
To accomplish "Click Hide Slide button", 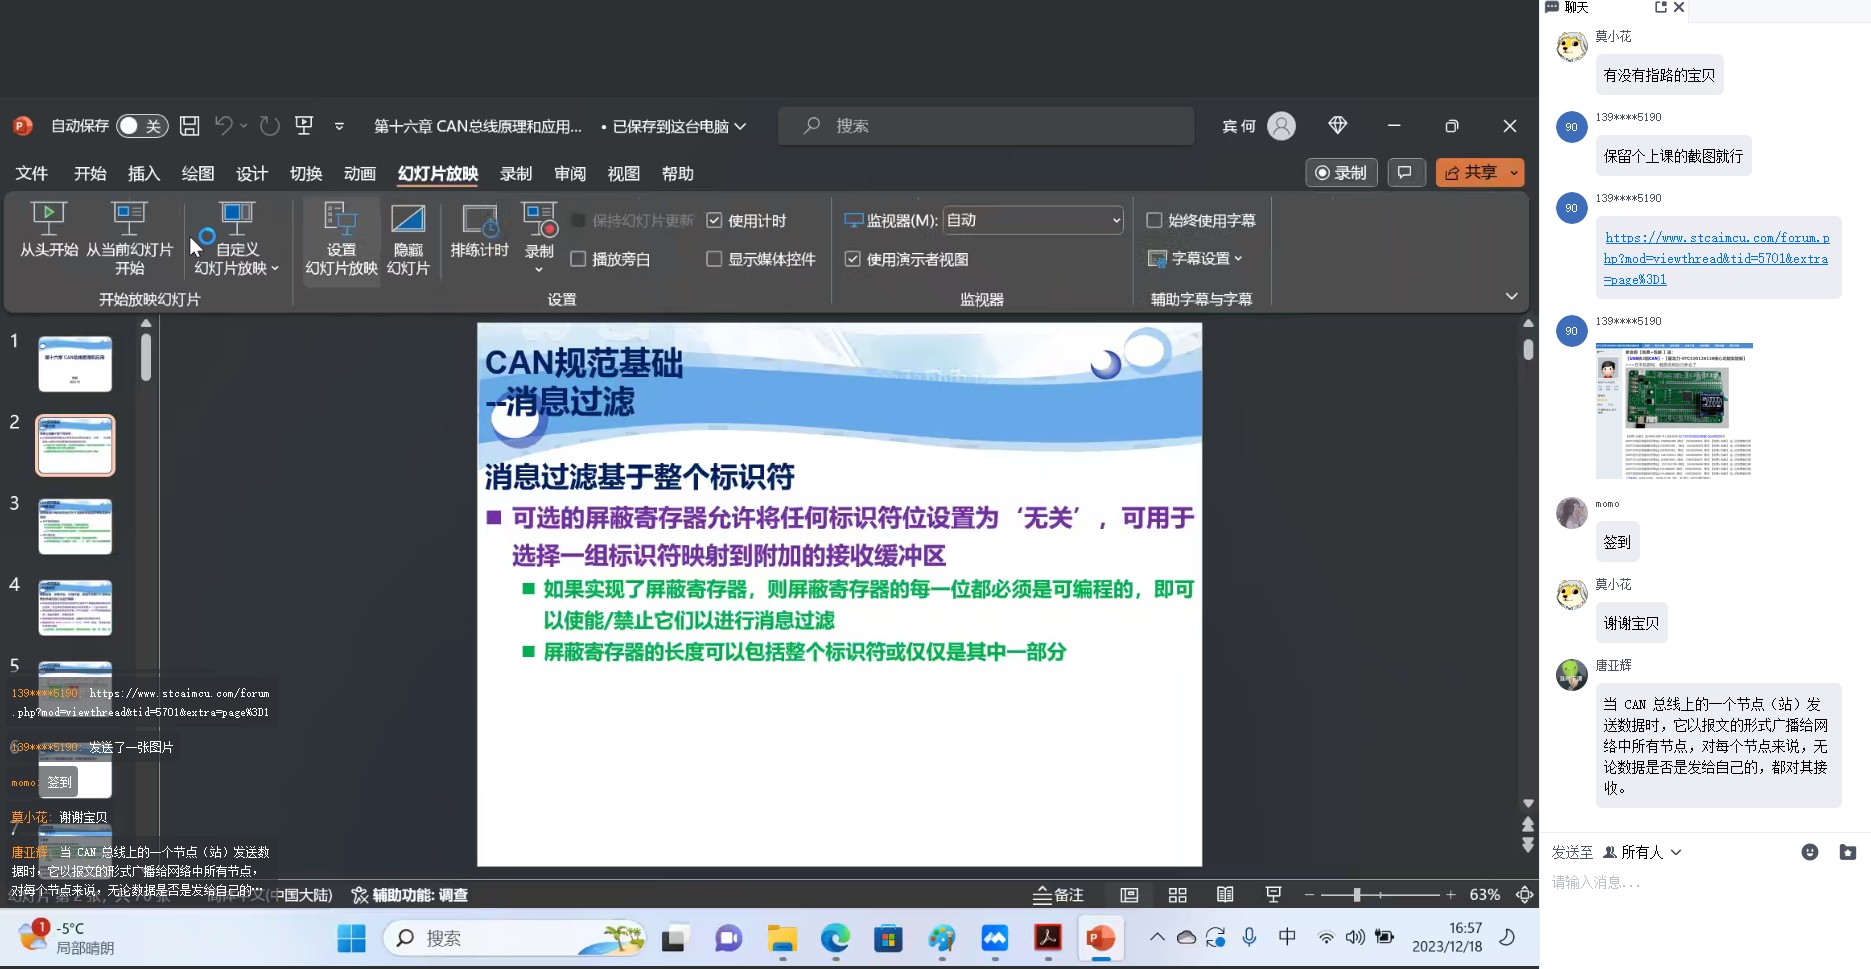I will pos(408,239).
